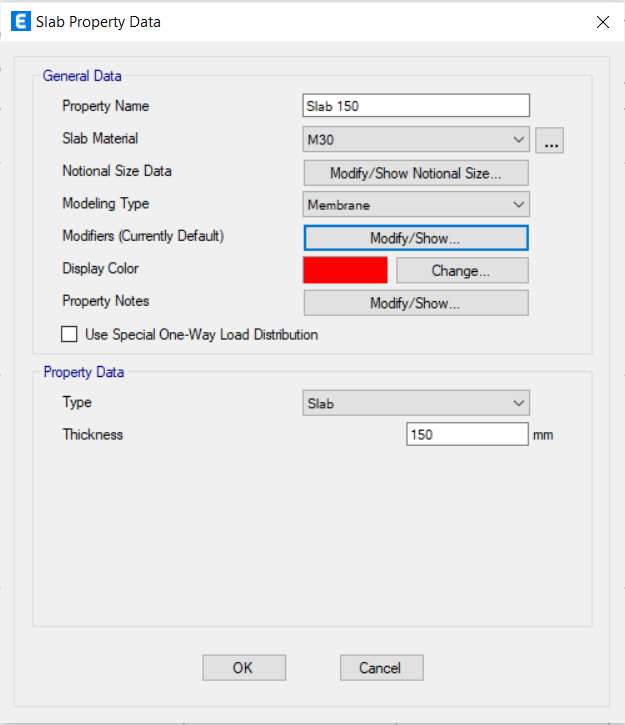Click the Property Notes label
The image size is (625, 725).
pyautogui.click(x=106, y=301)
